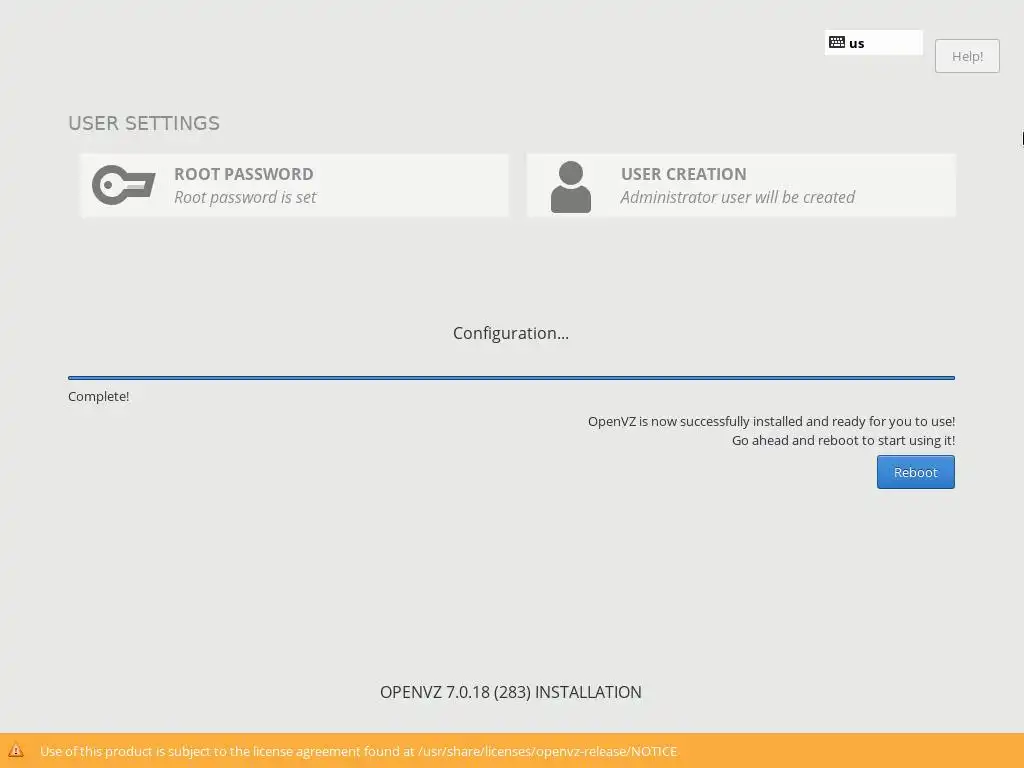Click the root password key icon
The width and height of the screenshot is (1024, 768).
click(x=123, y=185)
